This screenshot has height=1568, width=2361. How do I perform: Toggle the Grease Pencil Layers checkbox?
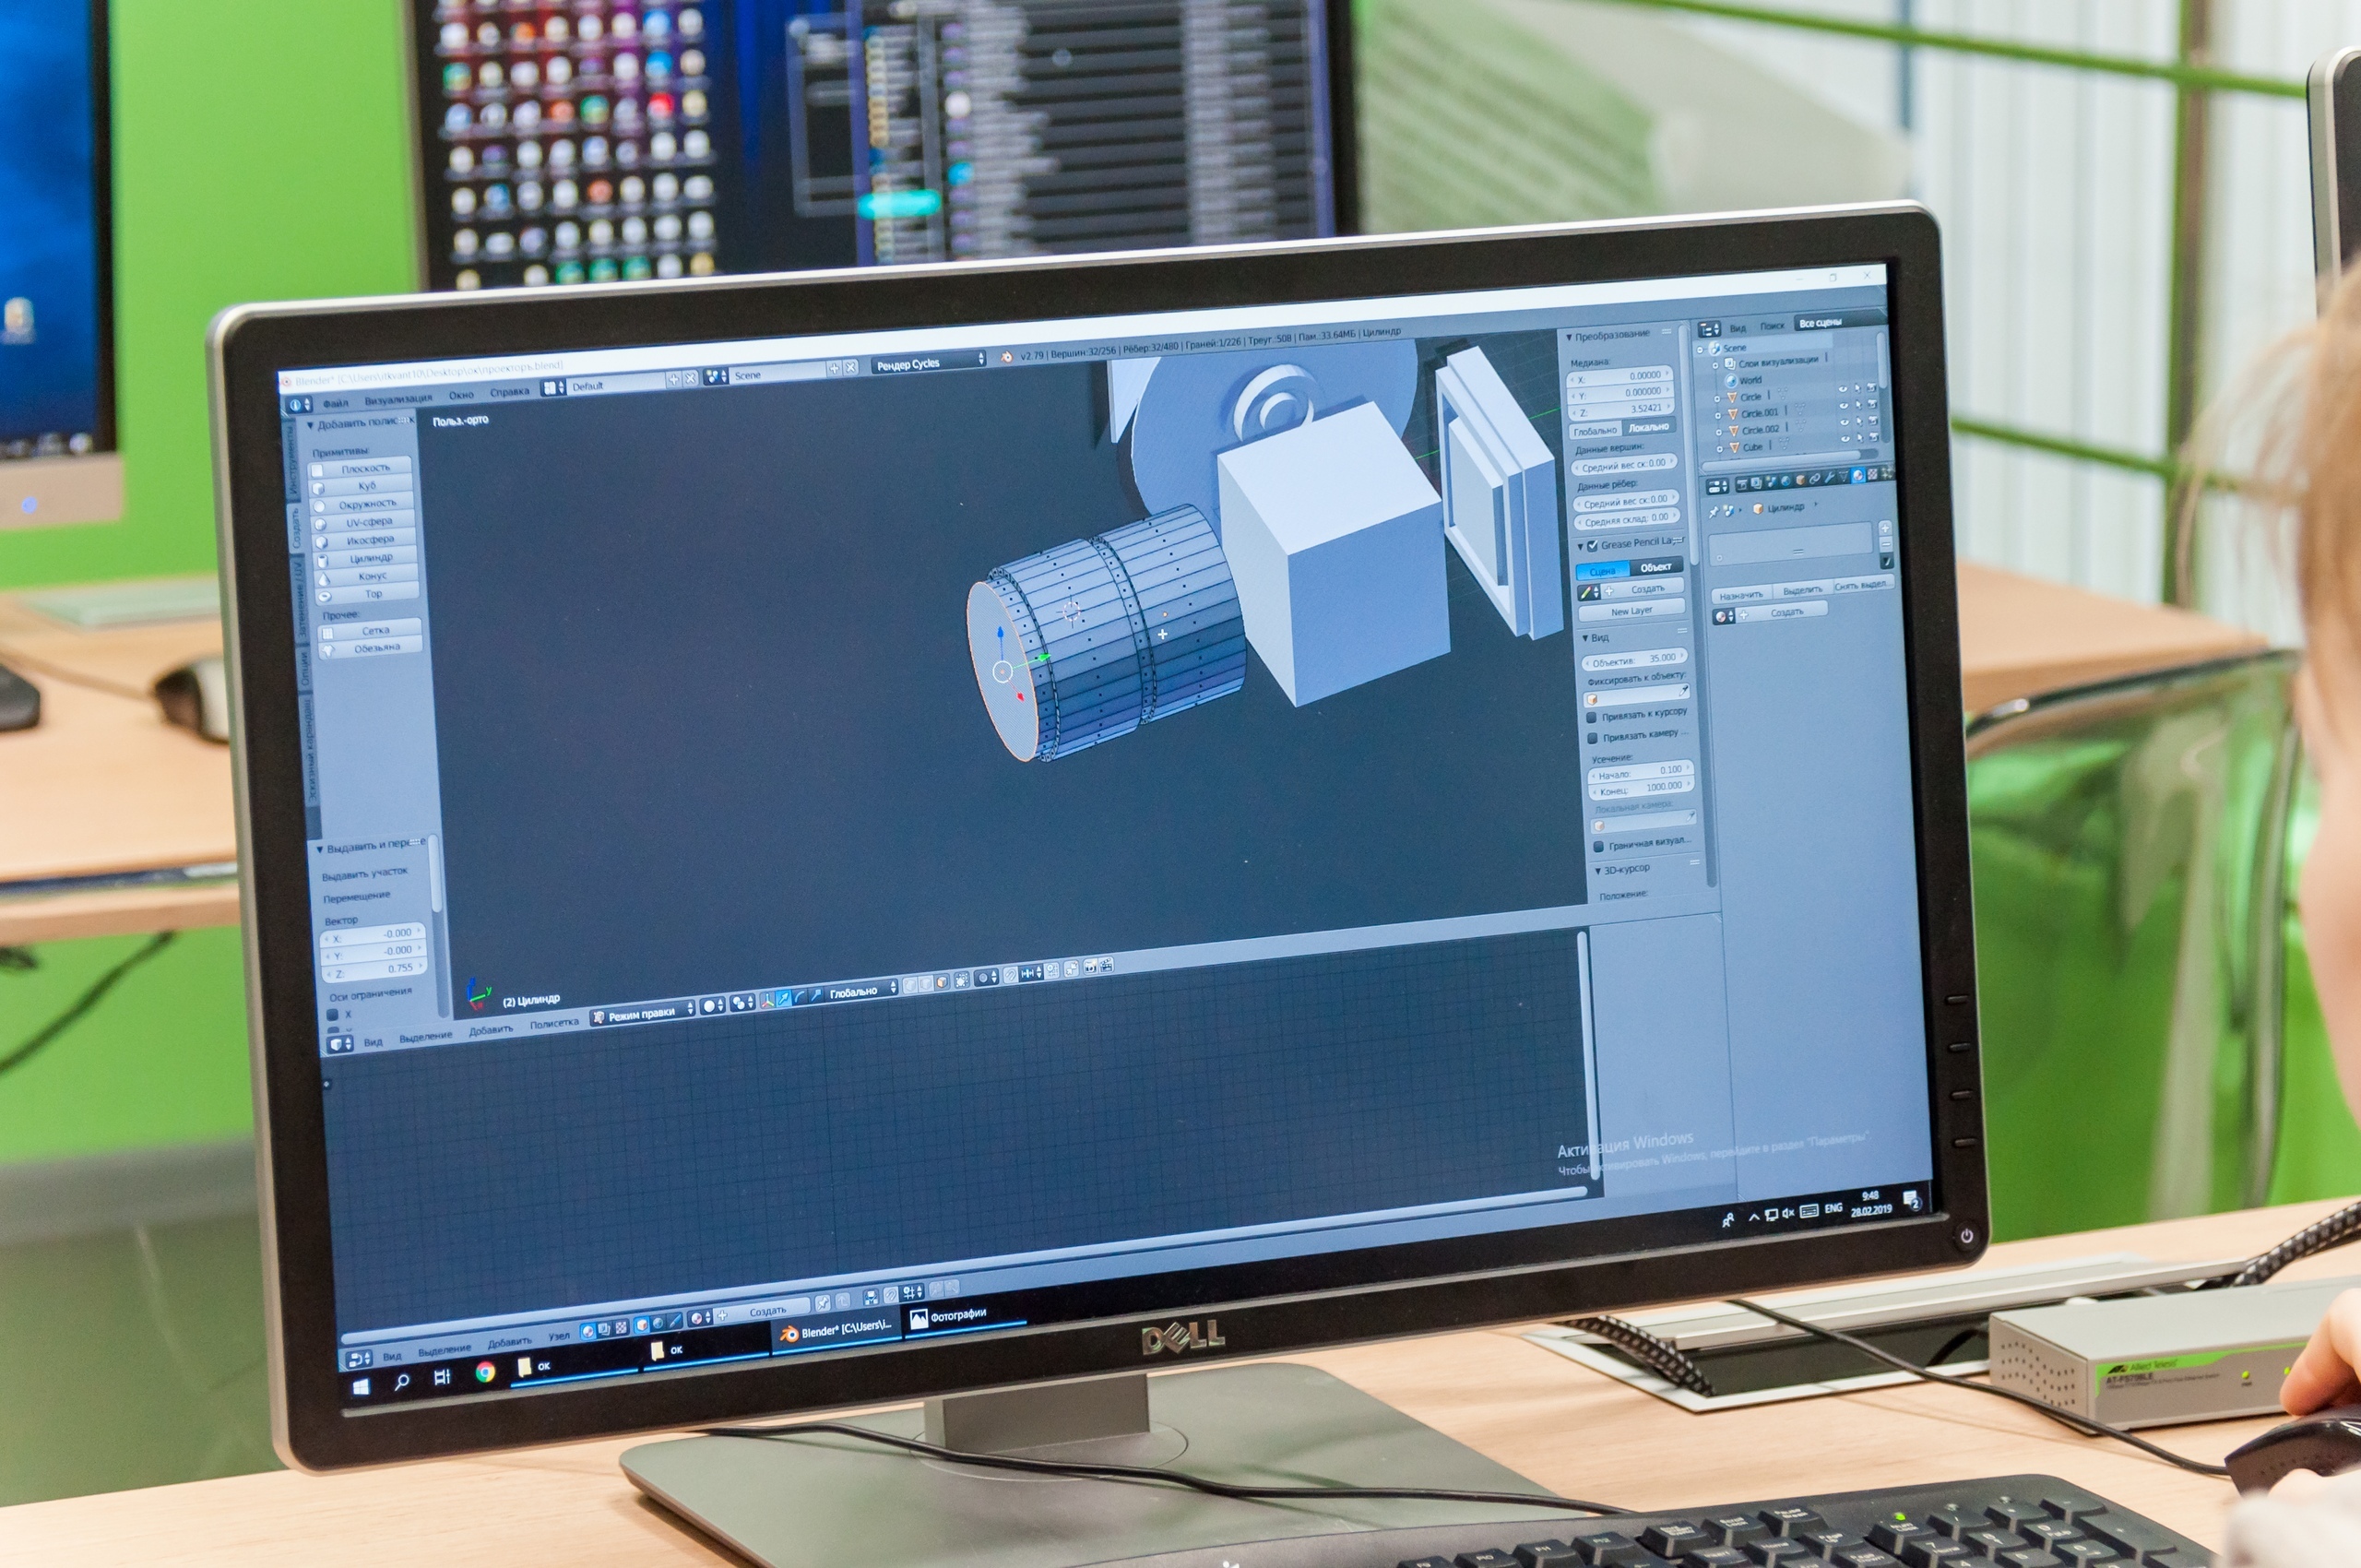pyautogui.click(x=1592, y=546)
